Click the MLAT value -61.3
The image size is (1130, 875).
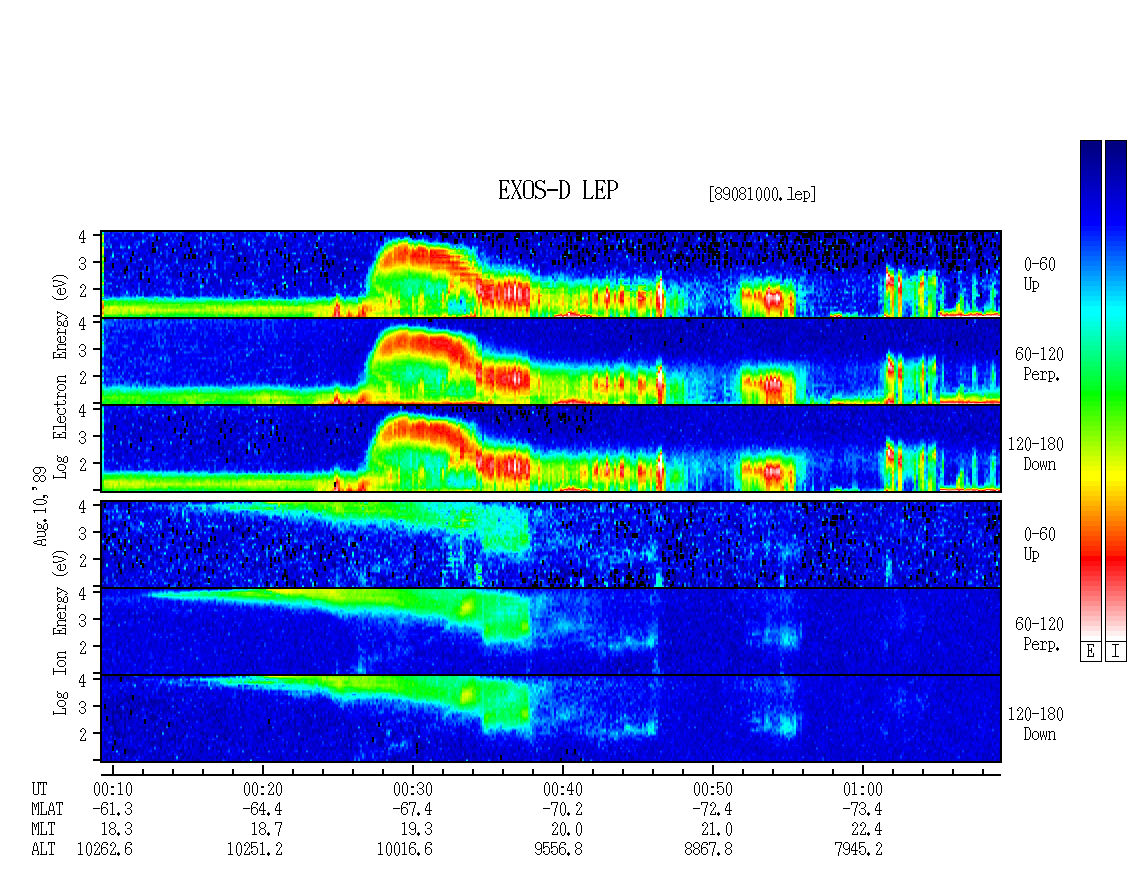112,809
